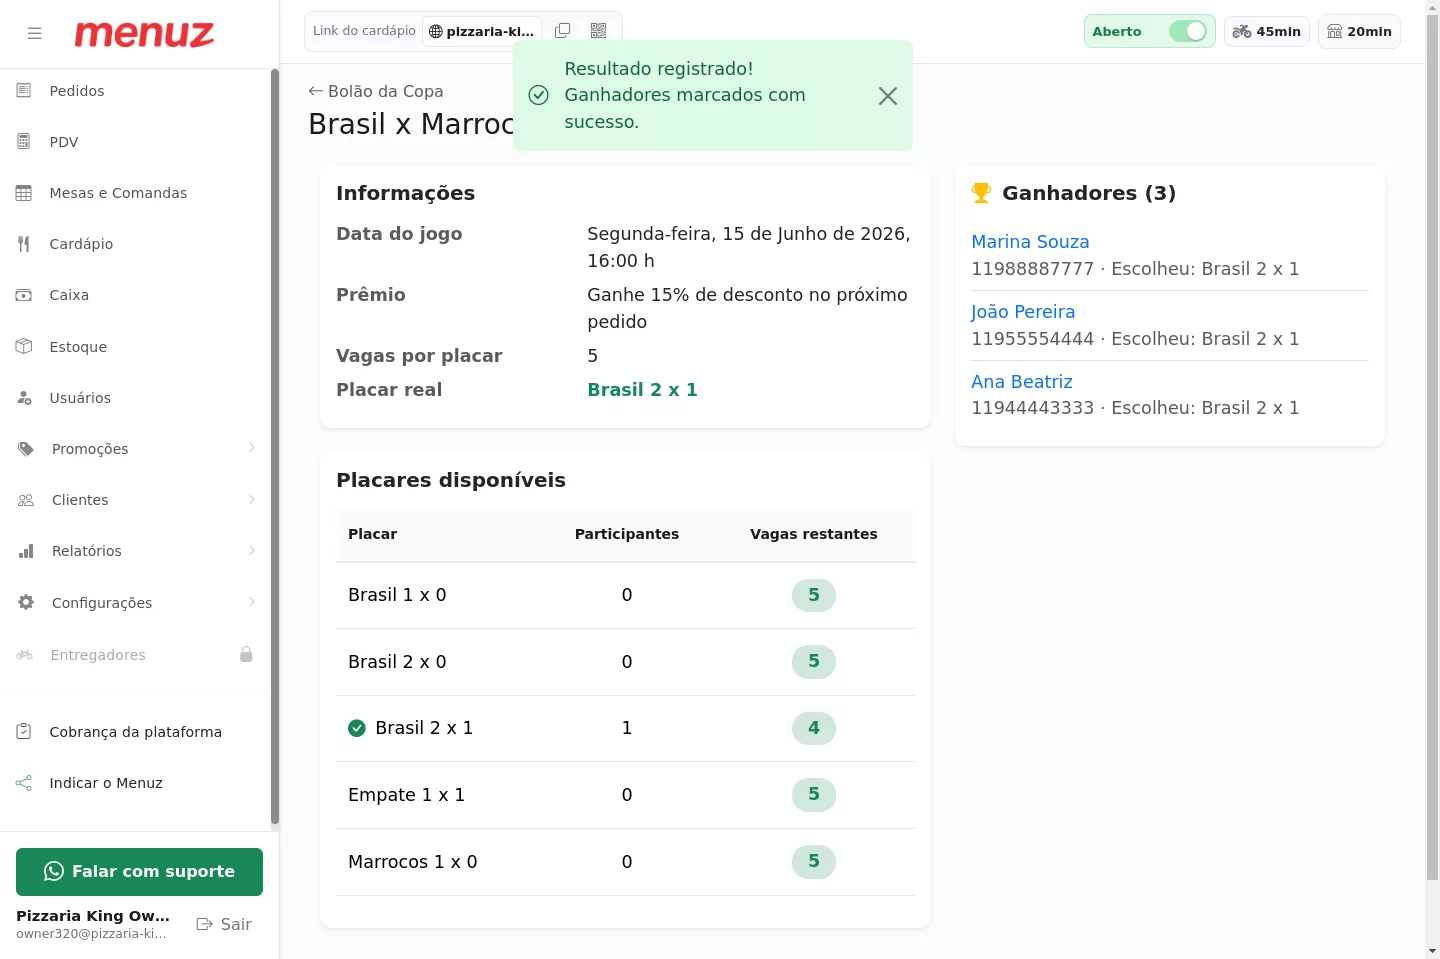Screen dimensions: 1440x959
Task: Click the hamburger menu icon
Action: (x=35, y=33)
